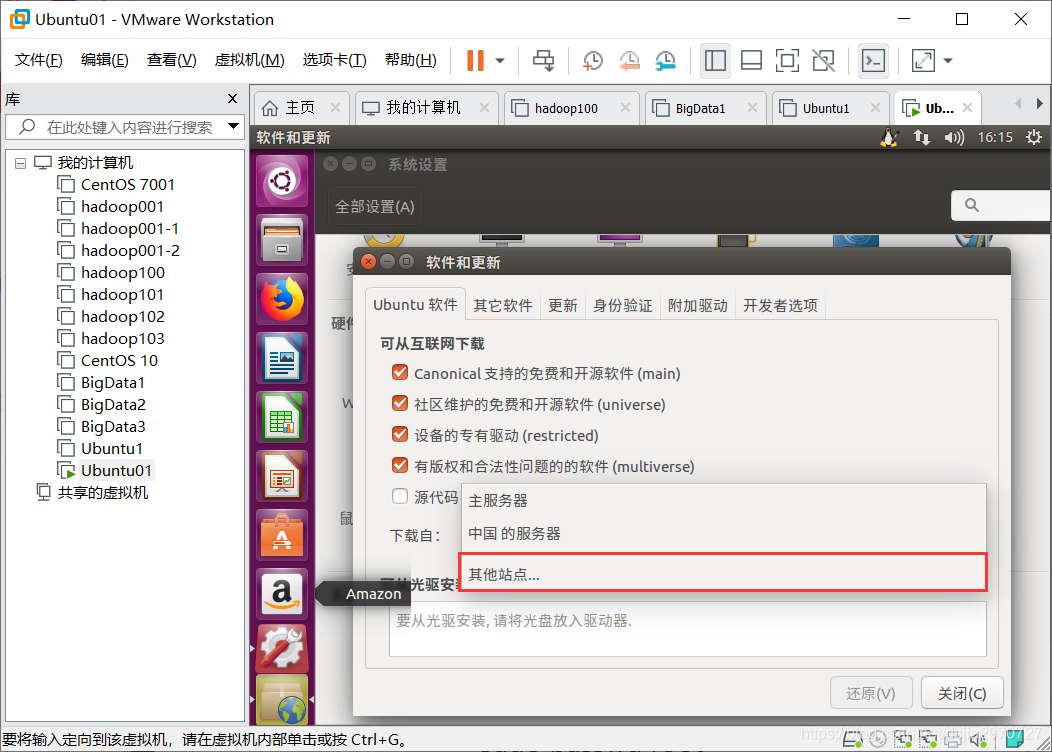Choose 中国 的服务器 from list
1052x752 pixels.
coord(723,534)
